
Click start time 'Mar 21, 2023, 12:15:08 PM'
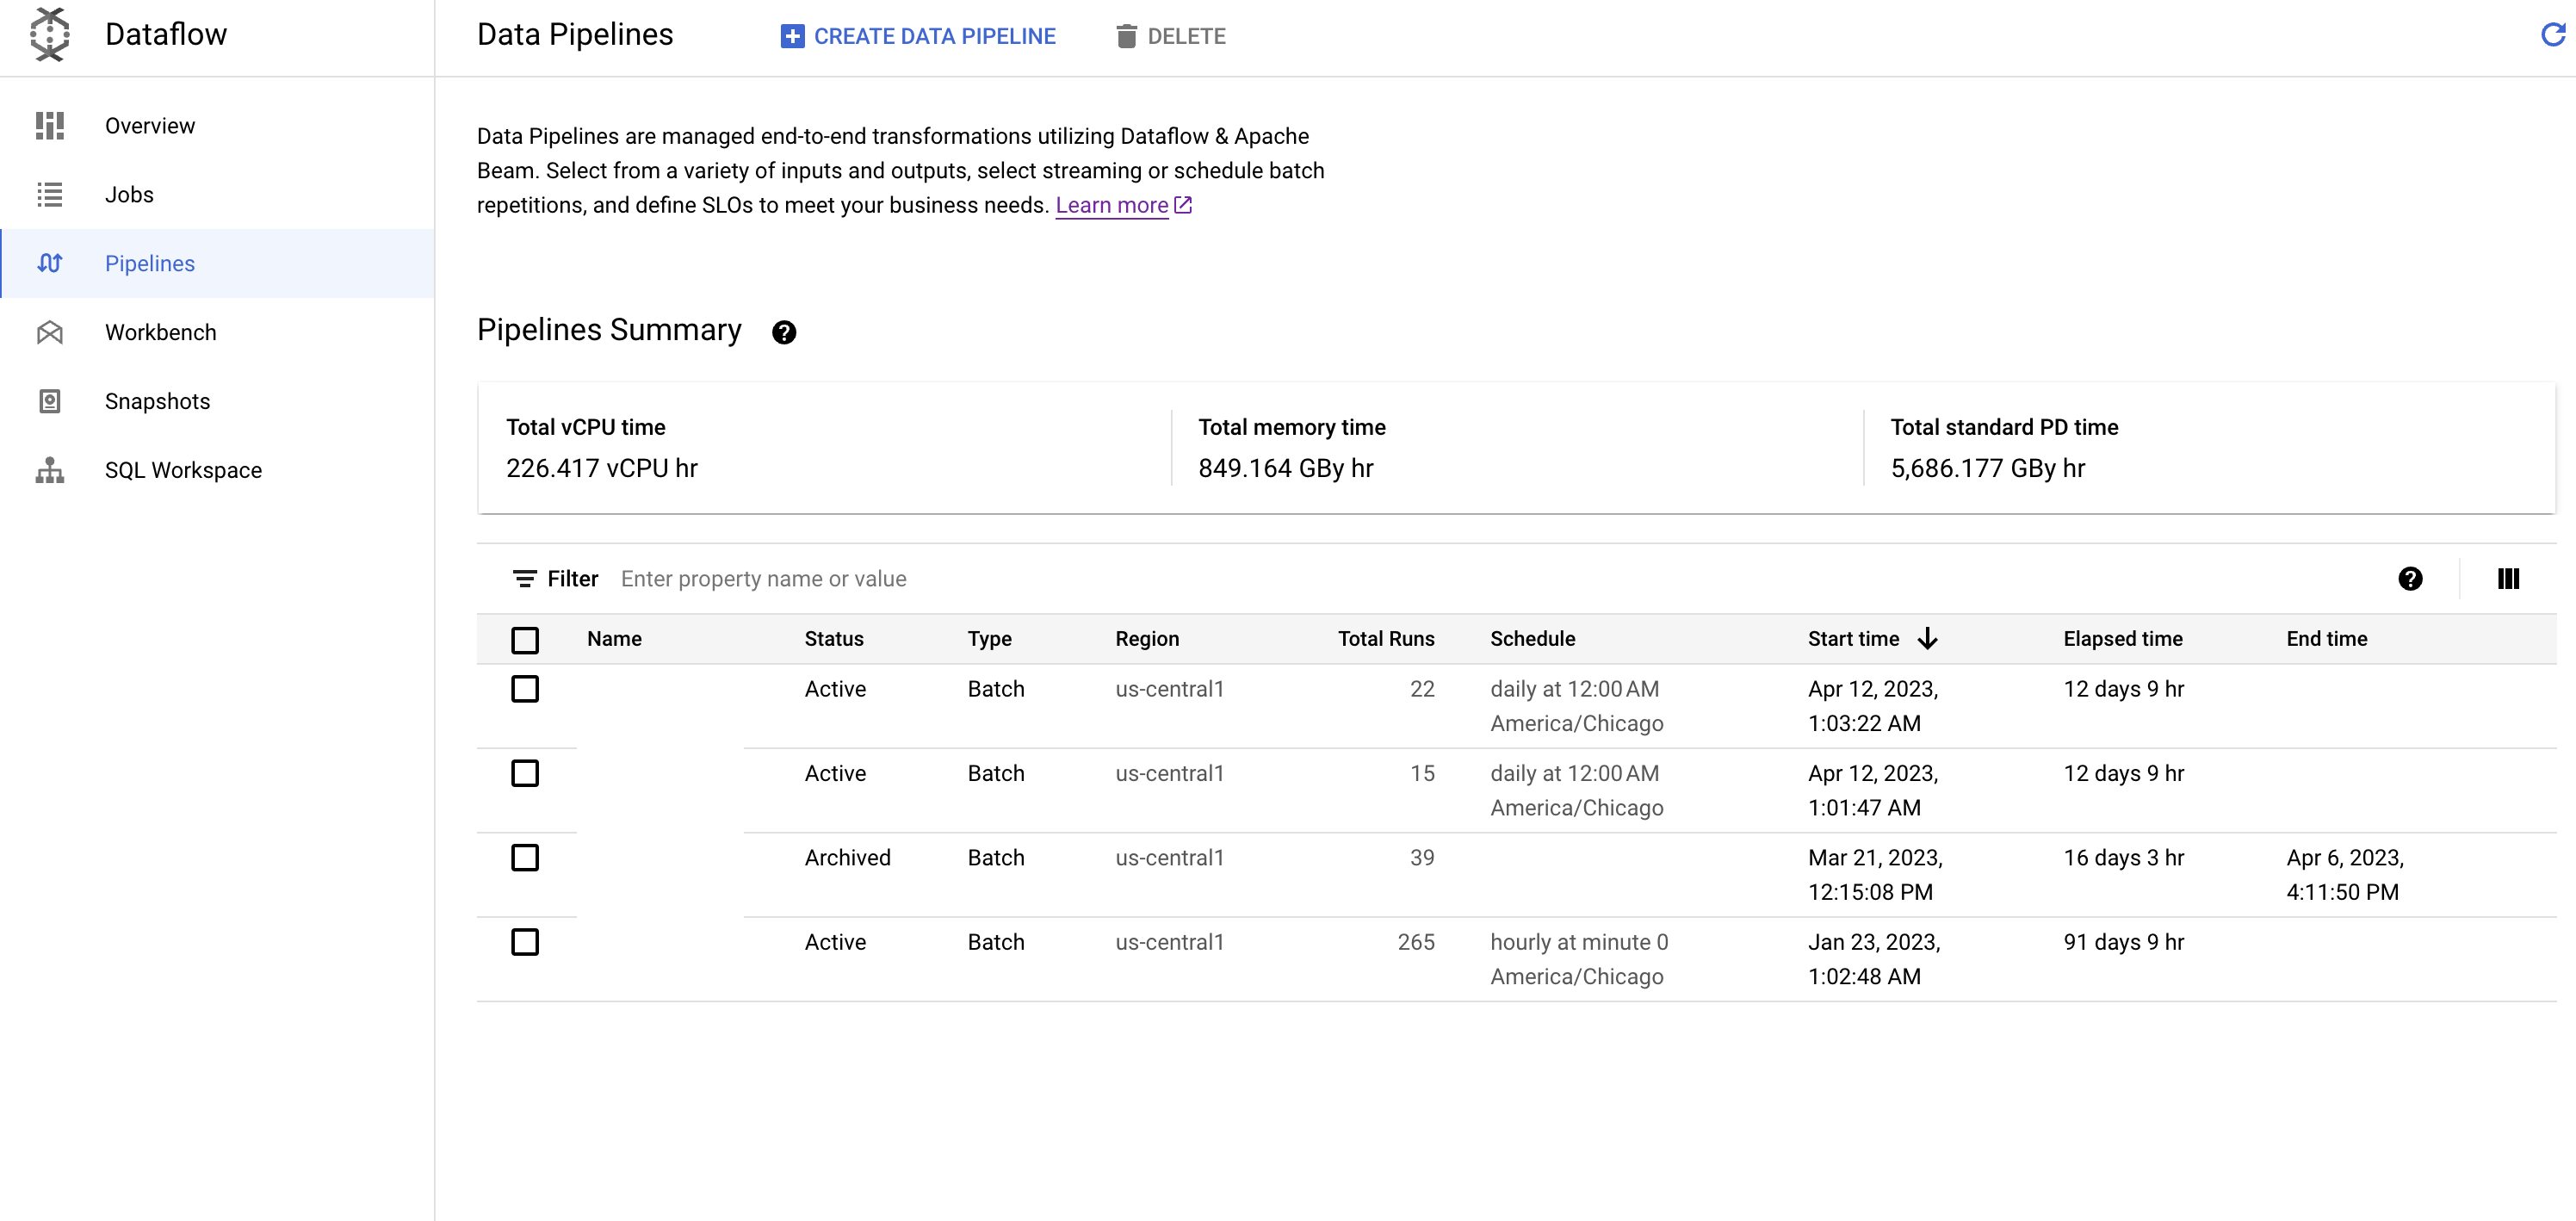1875,875
